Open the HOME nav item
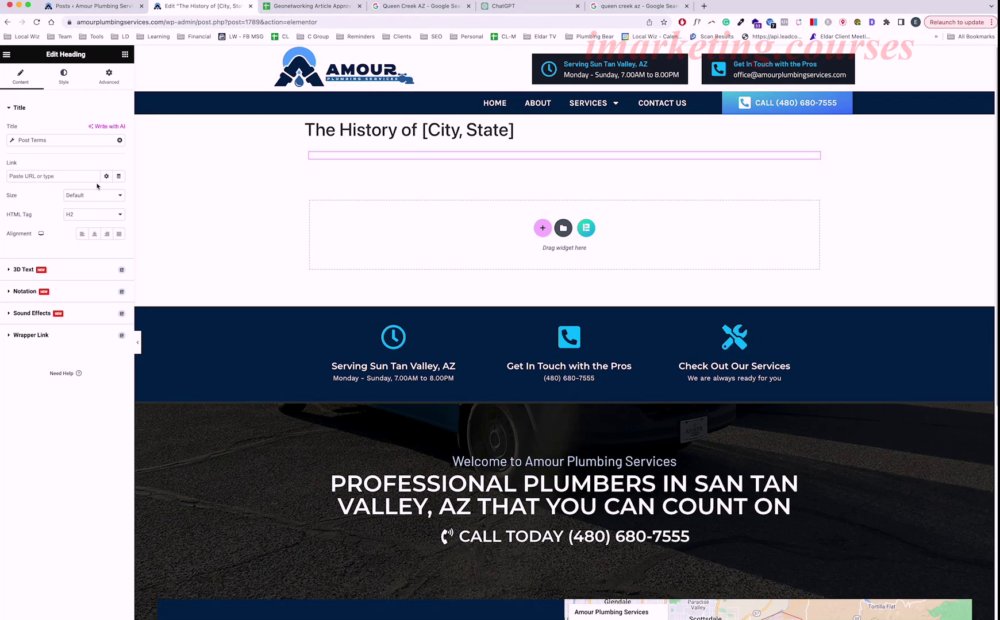The width and height of the screenshot is (1000, 620). (x=495, y=103)
